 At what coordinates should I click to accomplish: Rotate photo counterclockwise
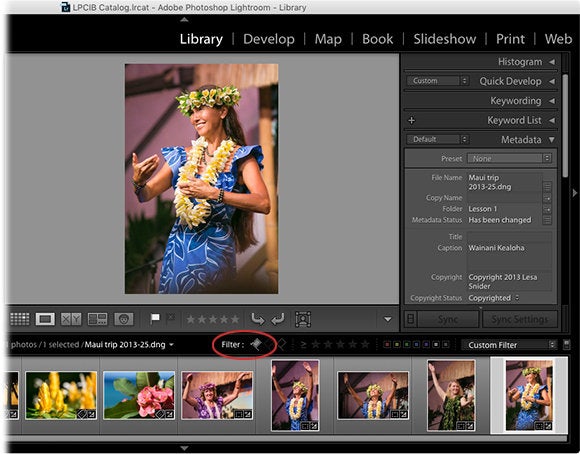click(x=258, y=319)
